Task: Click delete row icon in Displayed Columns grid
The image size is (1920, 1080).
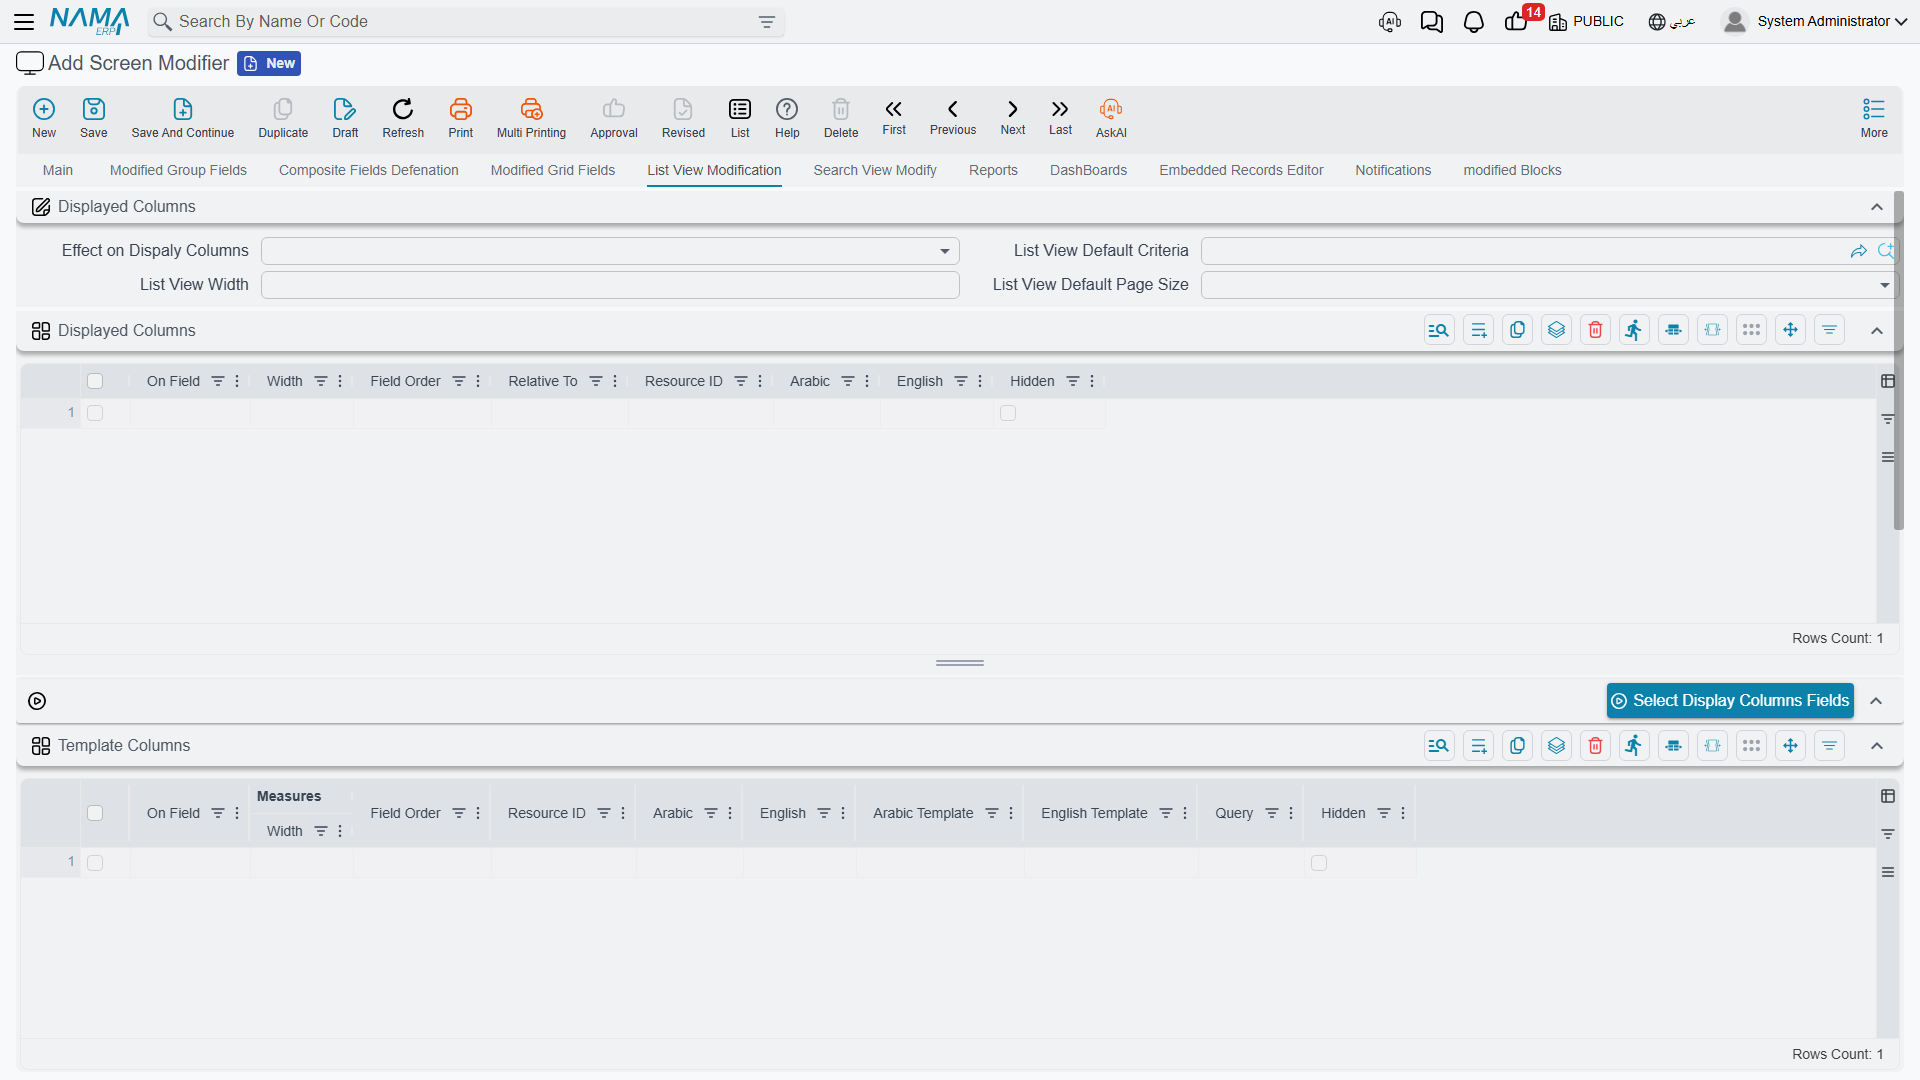Action: [x=1596, y=330]
